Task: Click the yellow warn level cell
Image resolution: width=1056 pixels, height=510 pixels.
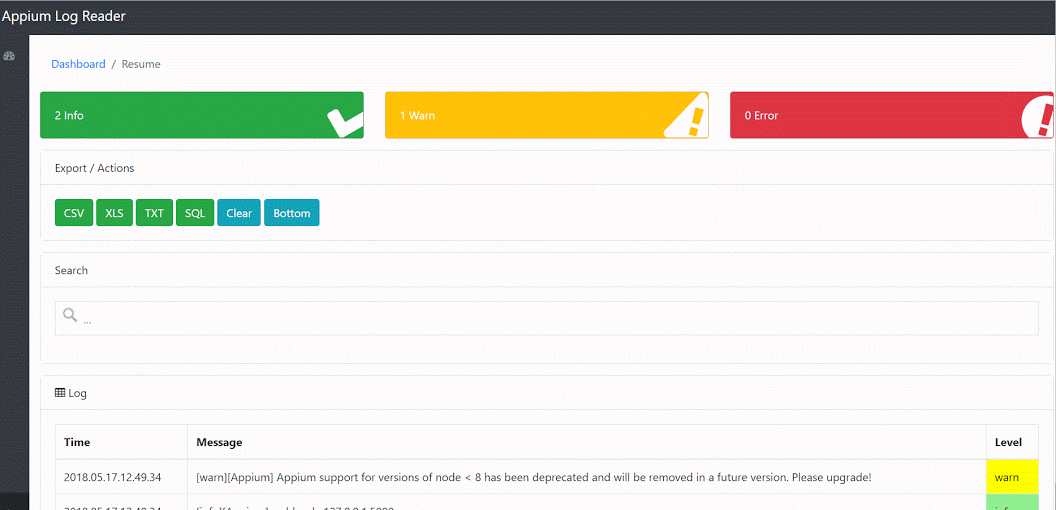Action: 1012,477
